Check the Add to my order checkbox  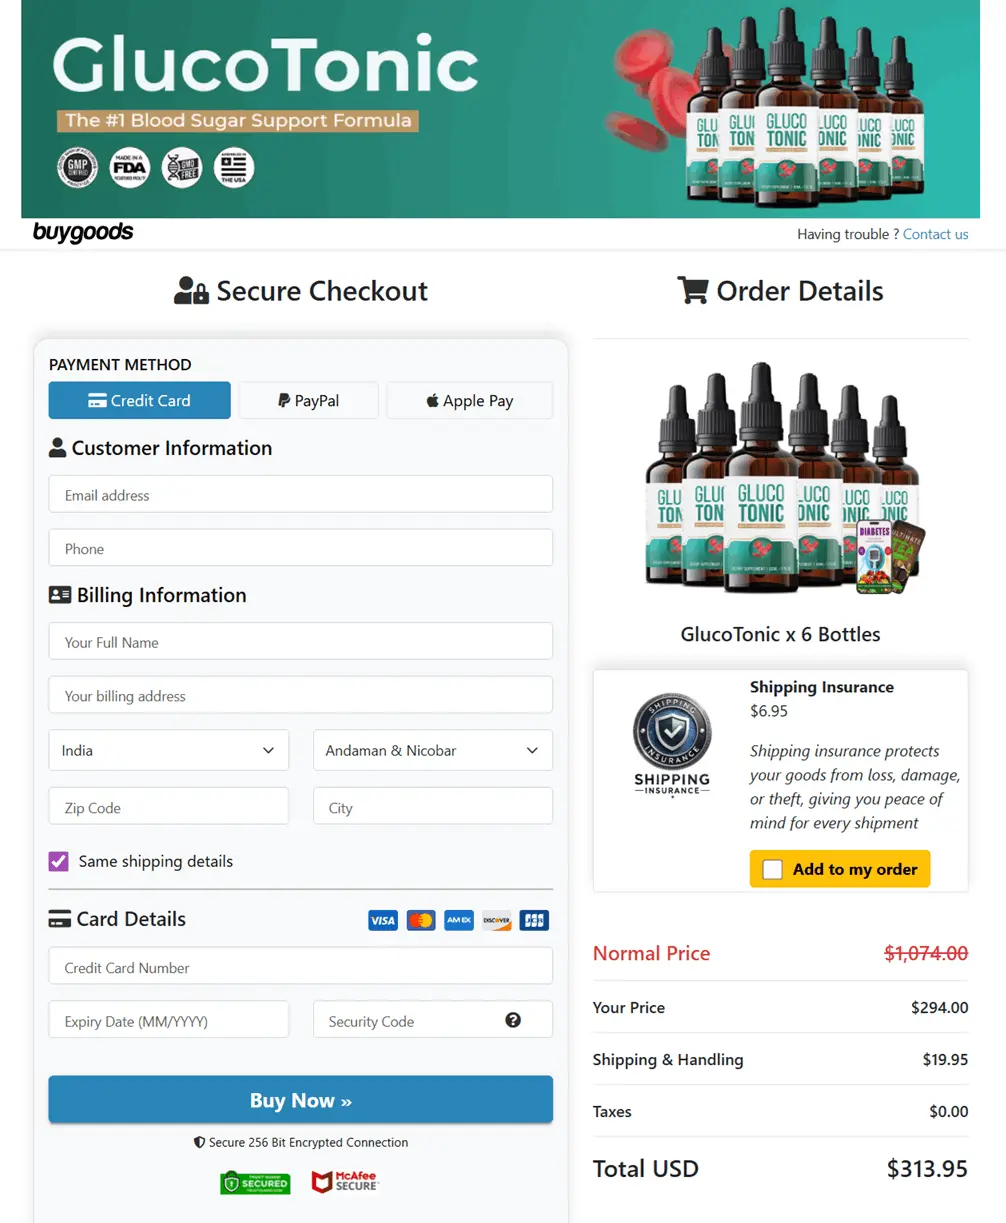(x=772, y=869)
